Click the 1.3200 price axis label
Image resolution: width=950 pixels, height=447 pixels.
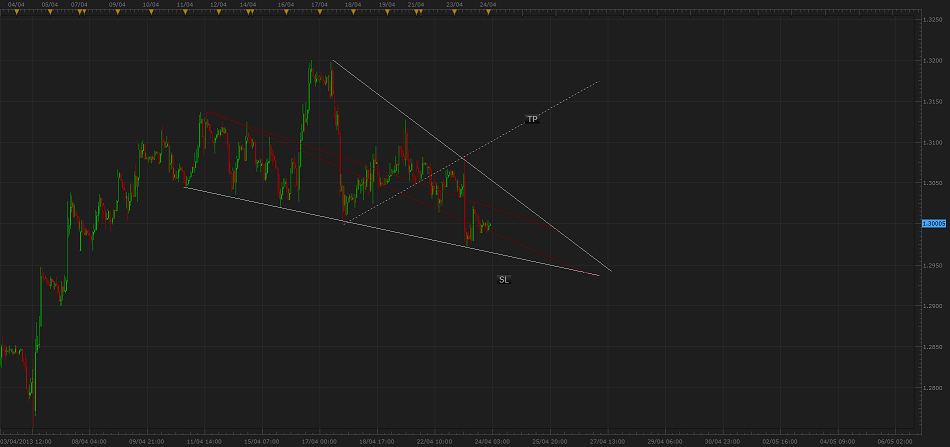[x=931, y=60]
